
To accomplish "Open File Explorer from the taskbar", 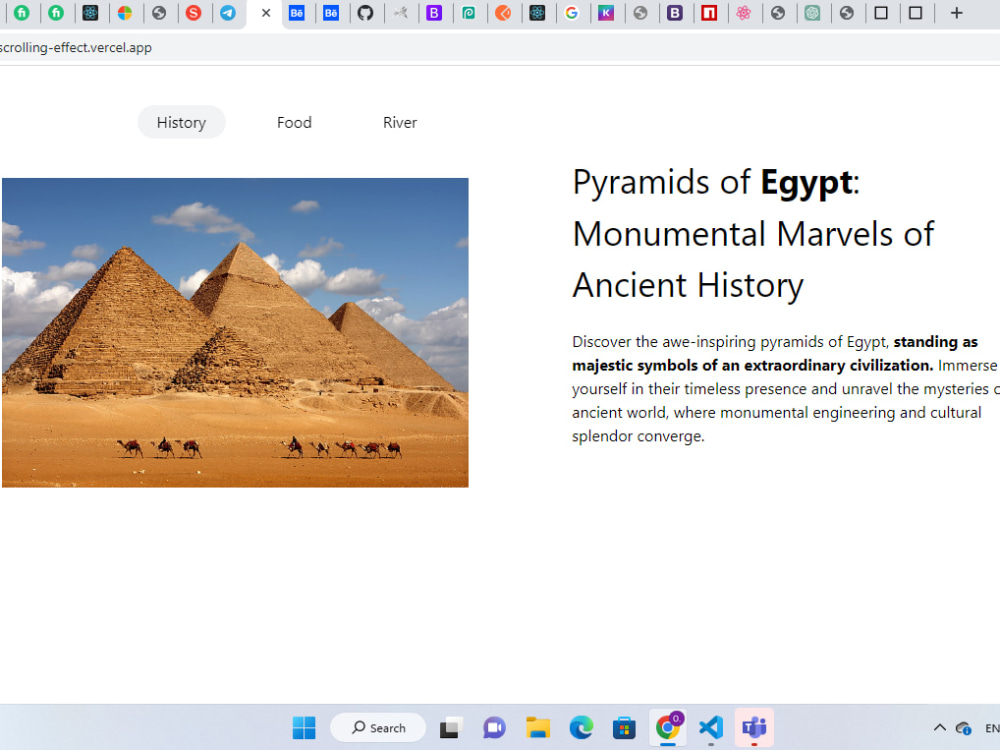I will pyautogui.click(x=538, y=728).
